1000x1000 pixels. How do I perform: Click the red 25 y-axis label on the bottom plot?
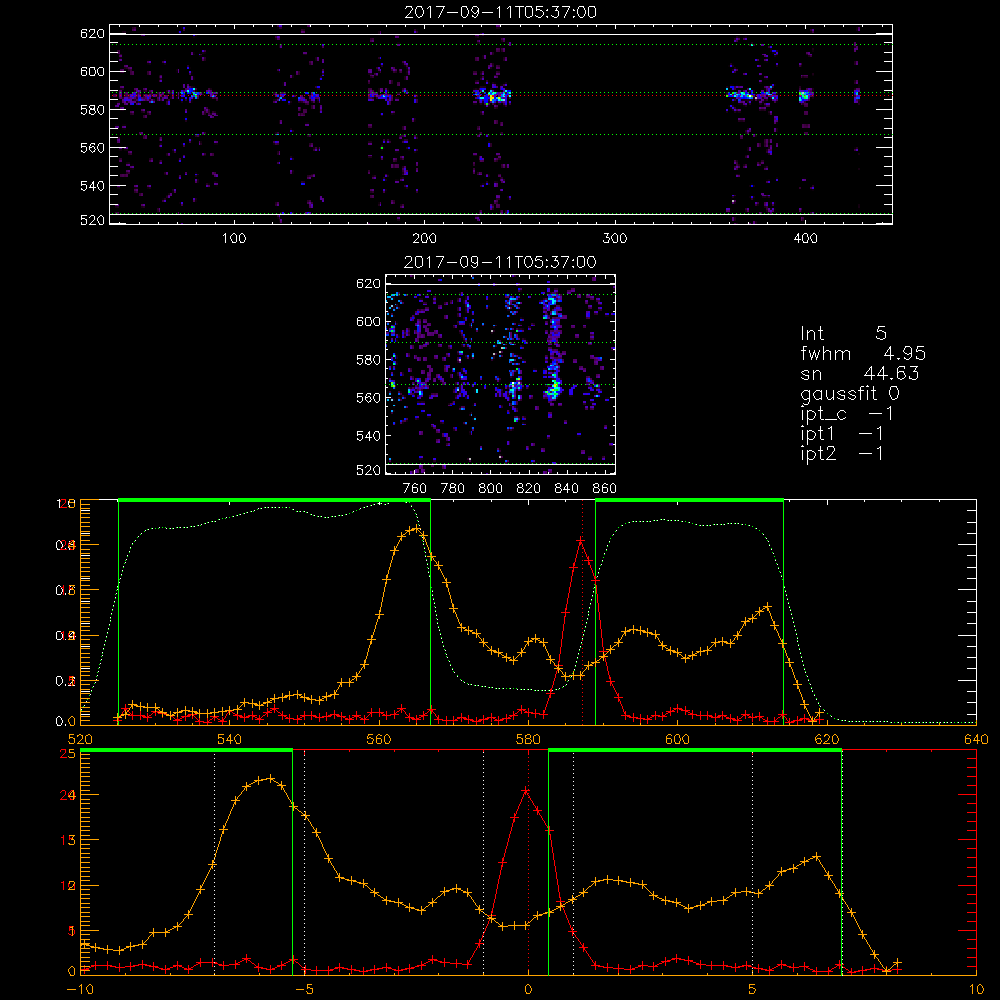click(x=68, y=754)
